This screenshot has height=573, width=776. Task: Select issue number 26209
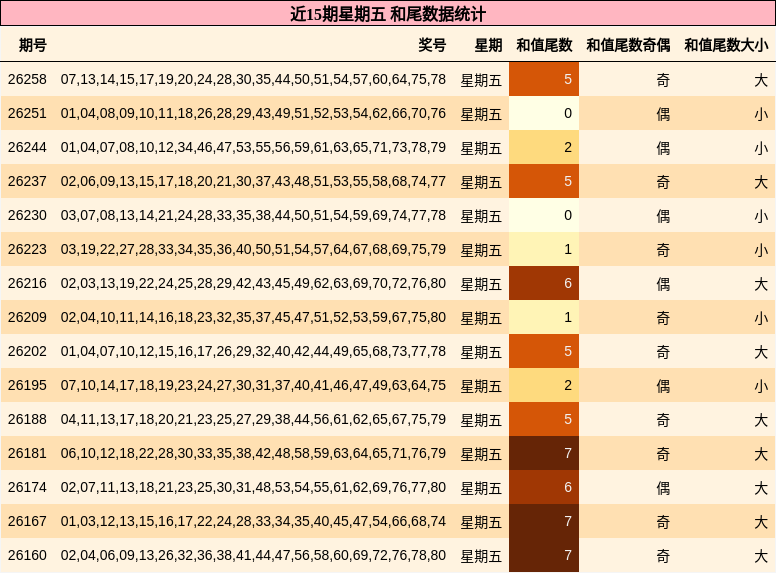[27, 317]
